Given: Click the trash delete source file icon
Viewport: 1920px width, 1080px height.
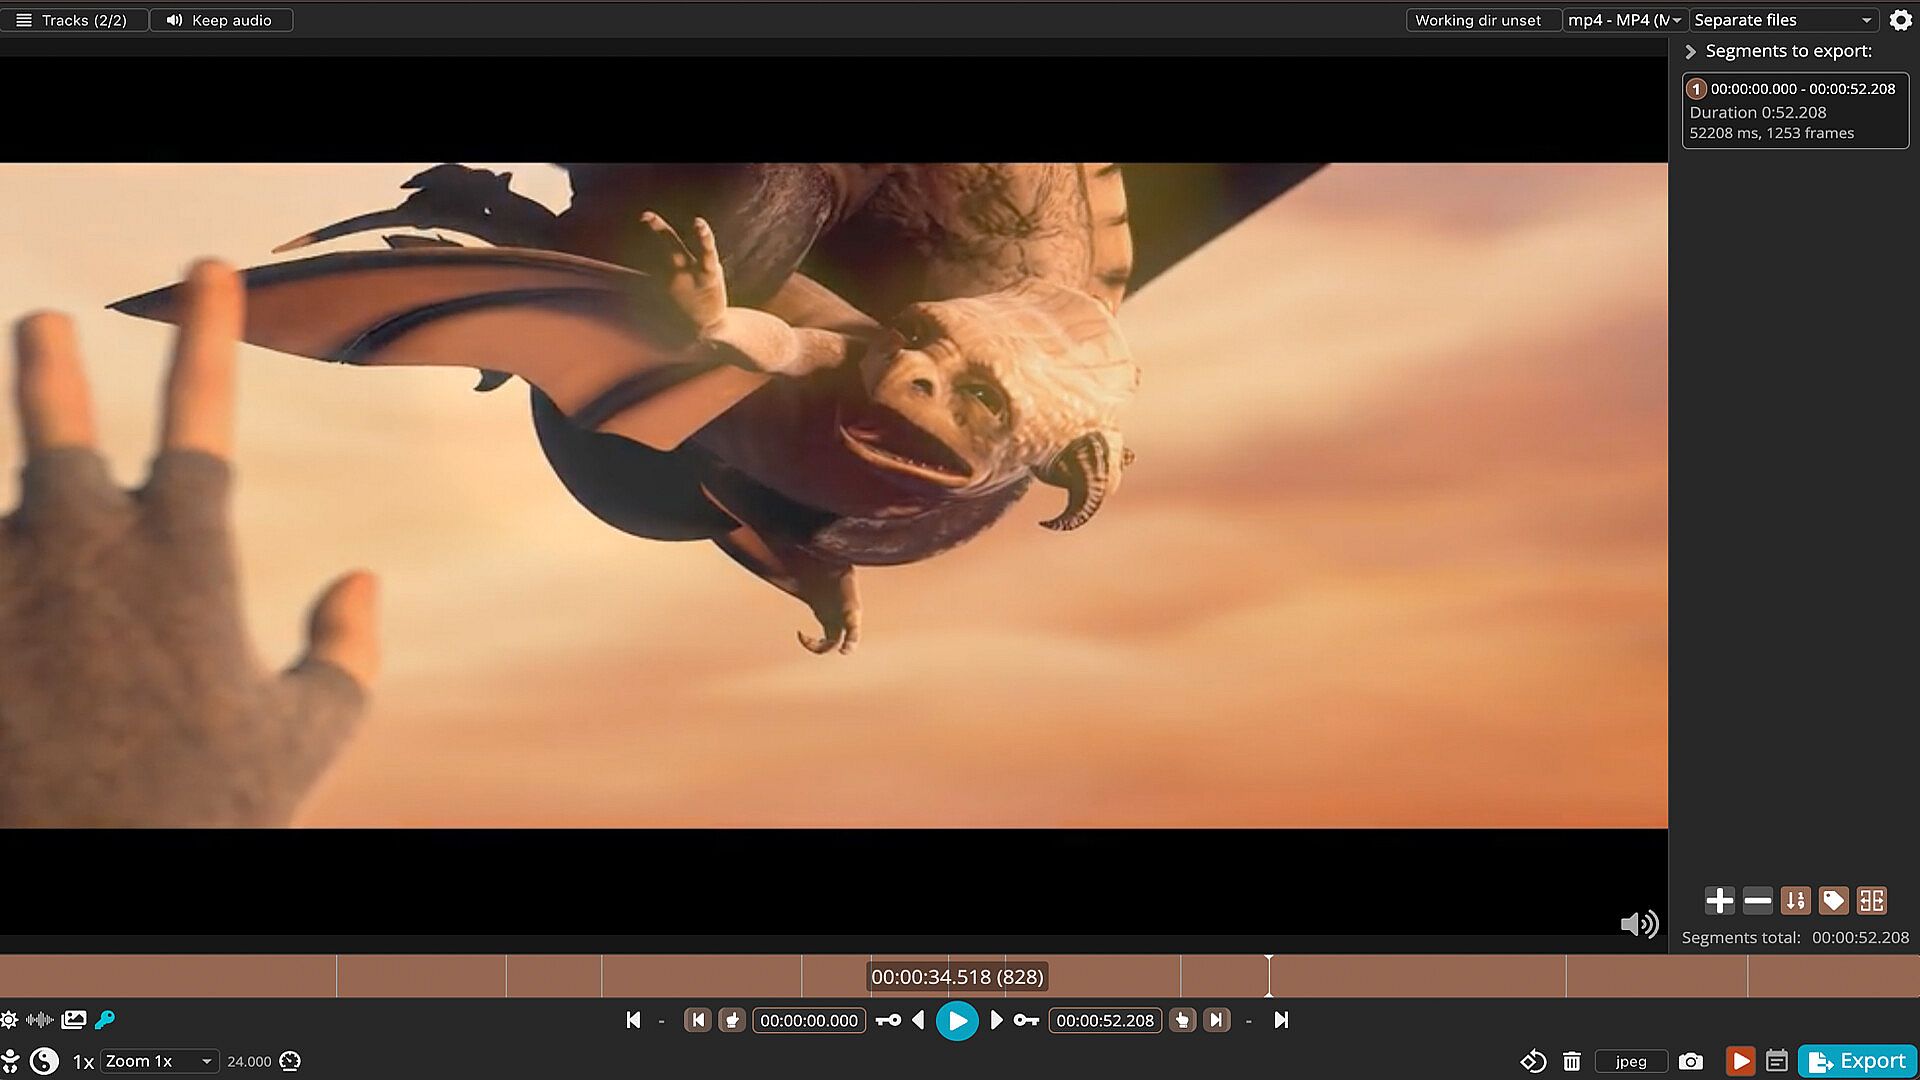Looking at the screenshot, I should click(x=1572, y=1061).
